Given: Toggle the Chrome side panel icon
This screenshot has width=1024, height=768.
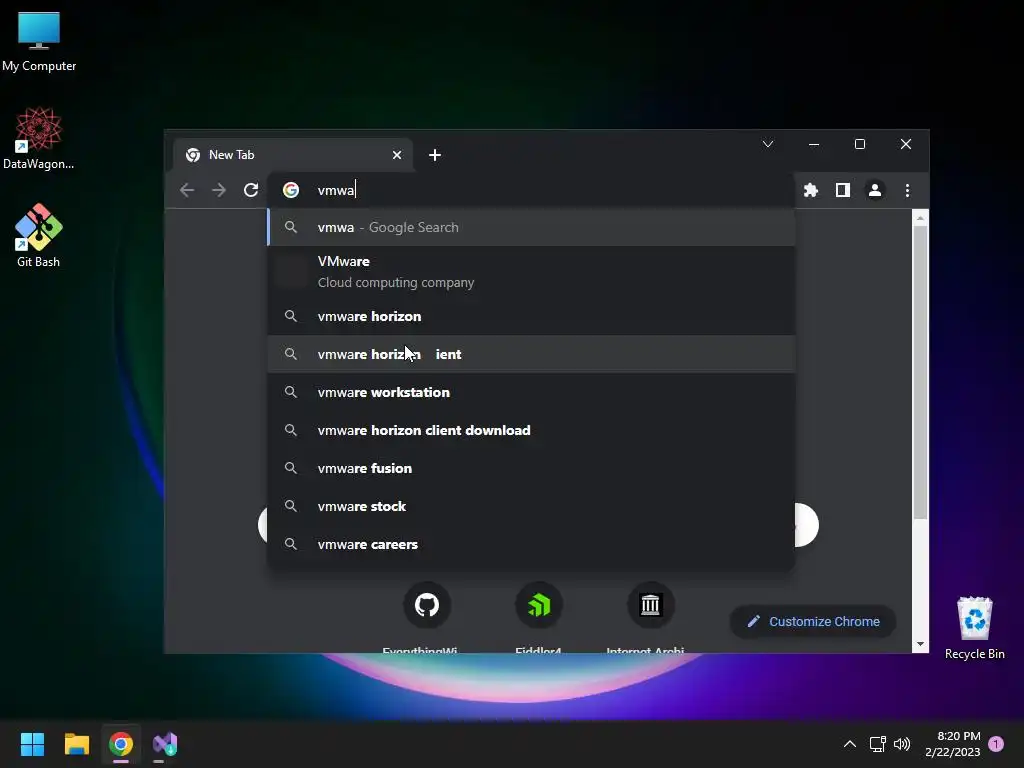Looking at the screenshot, I should click(x=842, y=190).
